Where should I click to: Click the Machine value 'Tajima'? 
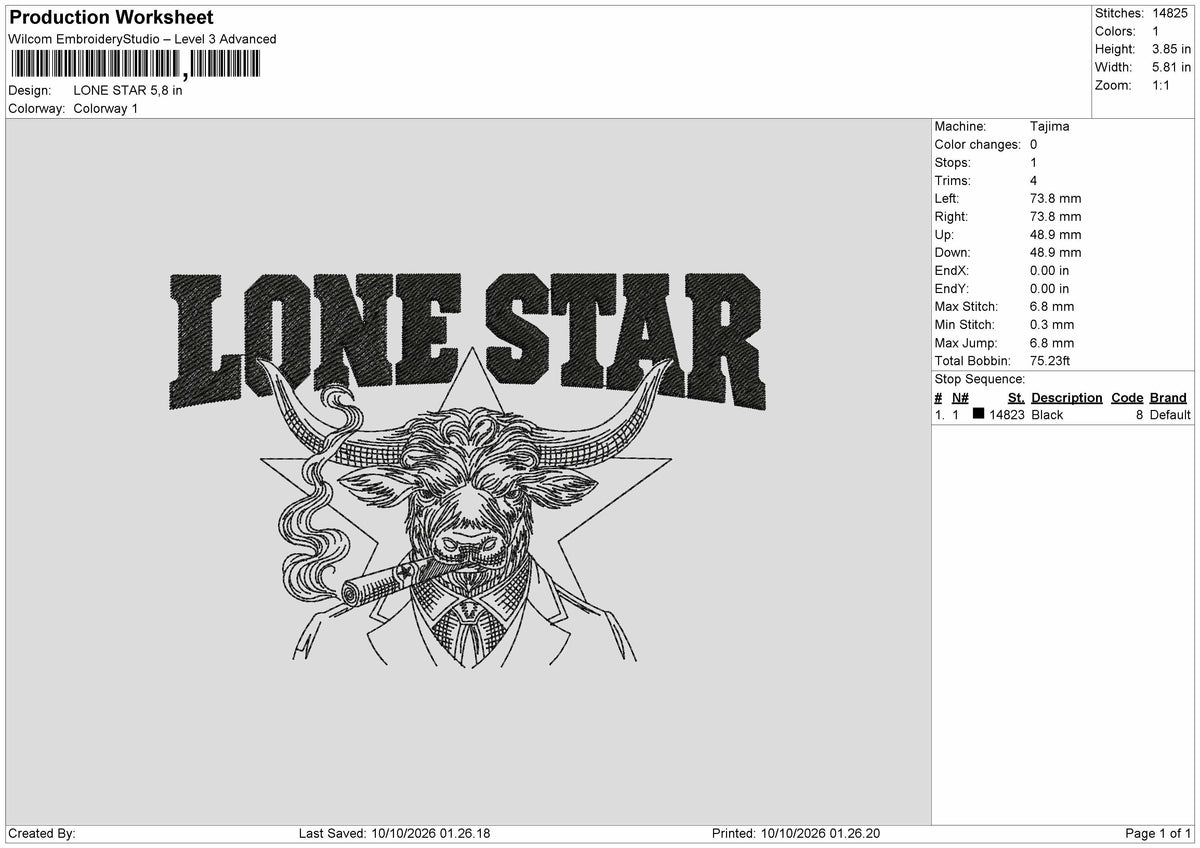click(1049, 126)
